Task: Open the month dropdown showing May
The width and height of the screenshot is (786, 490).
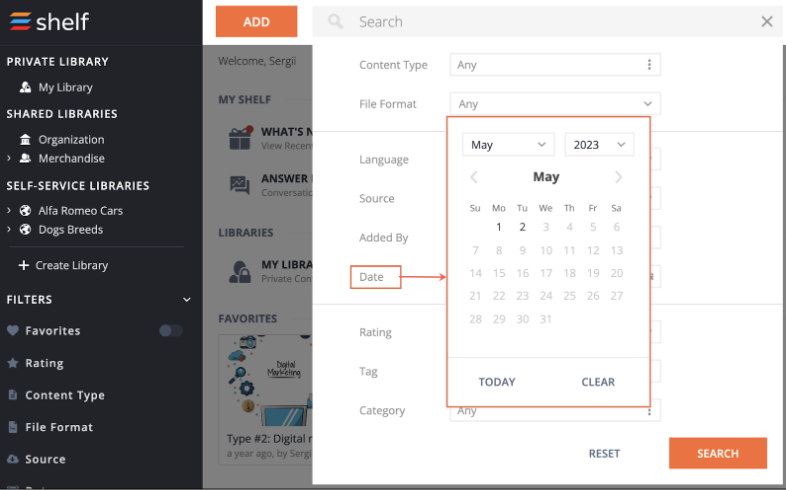Action: coord(508,145)
